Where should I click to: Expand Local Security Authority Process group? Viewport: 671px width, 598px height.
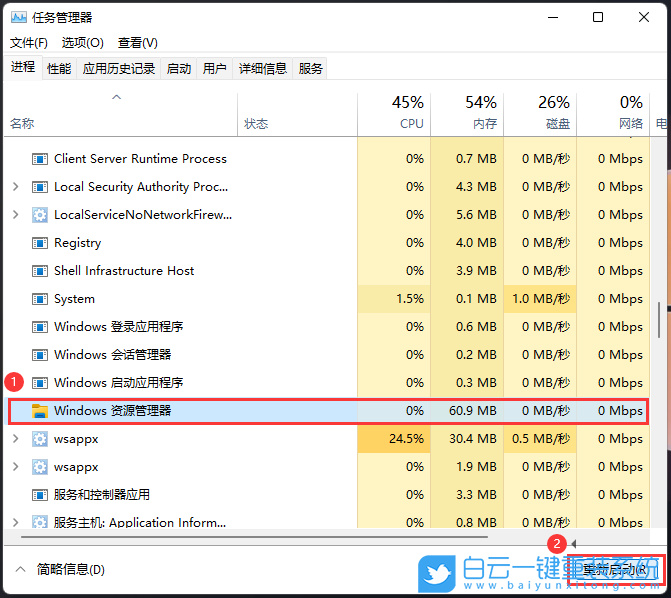click(x=16, y=187)
